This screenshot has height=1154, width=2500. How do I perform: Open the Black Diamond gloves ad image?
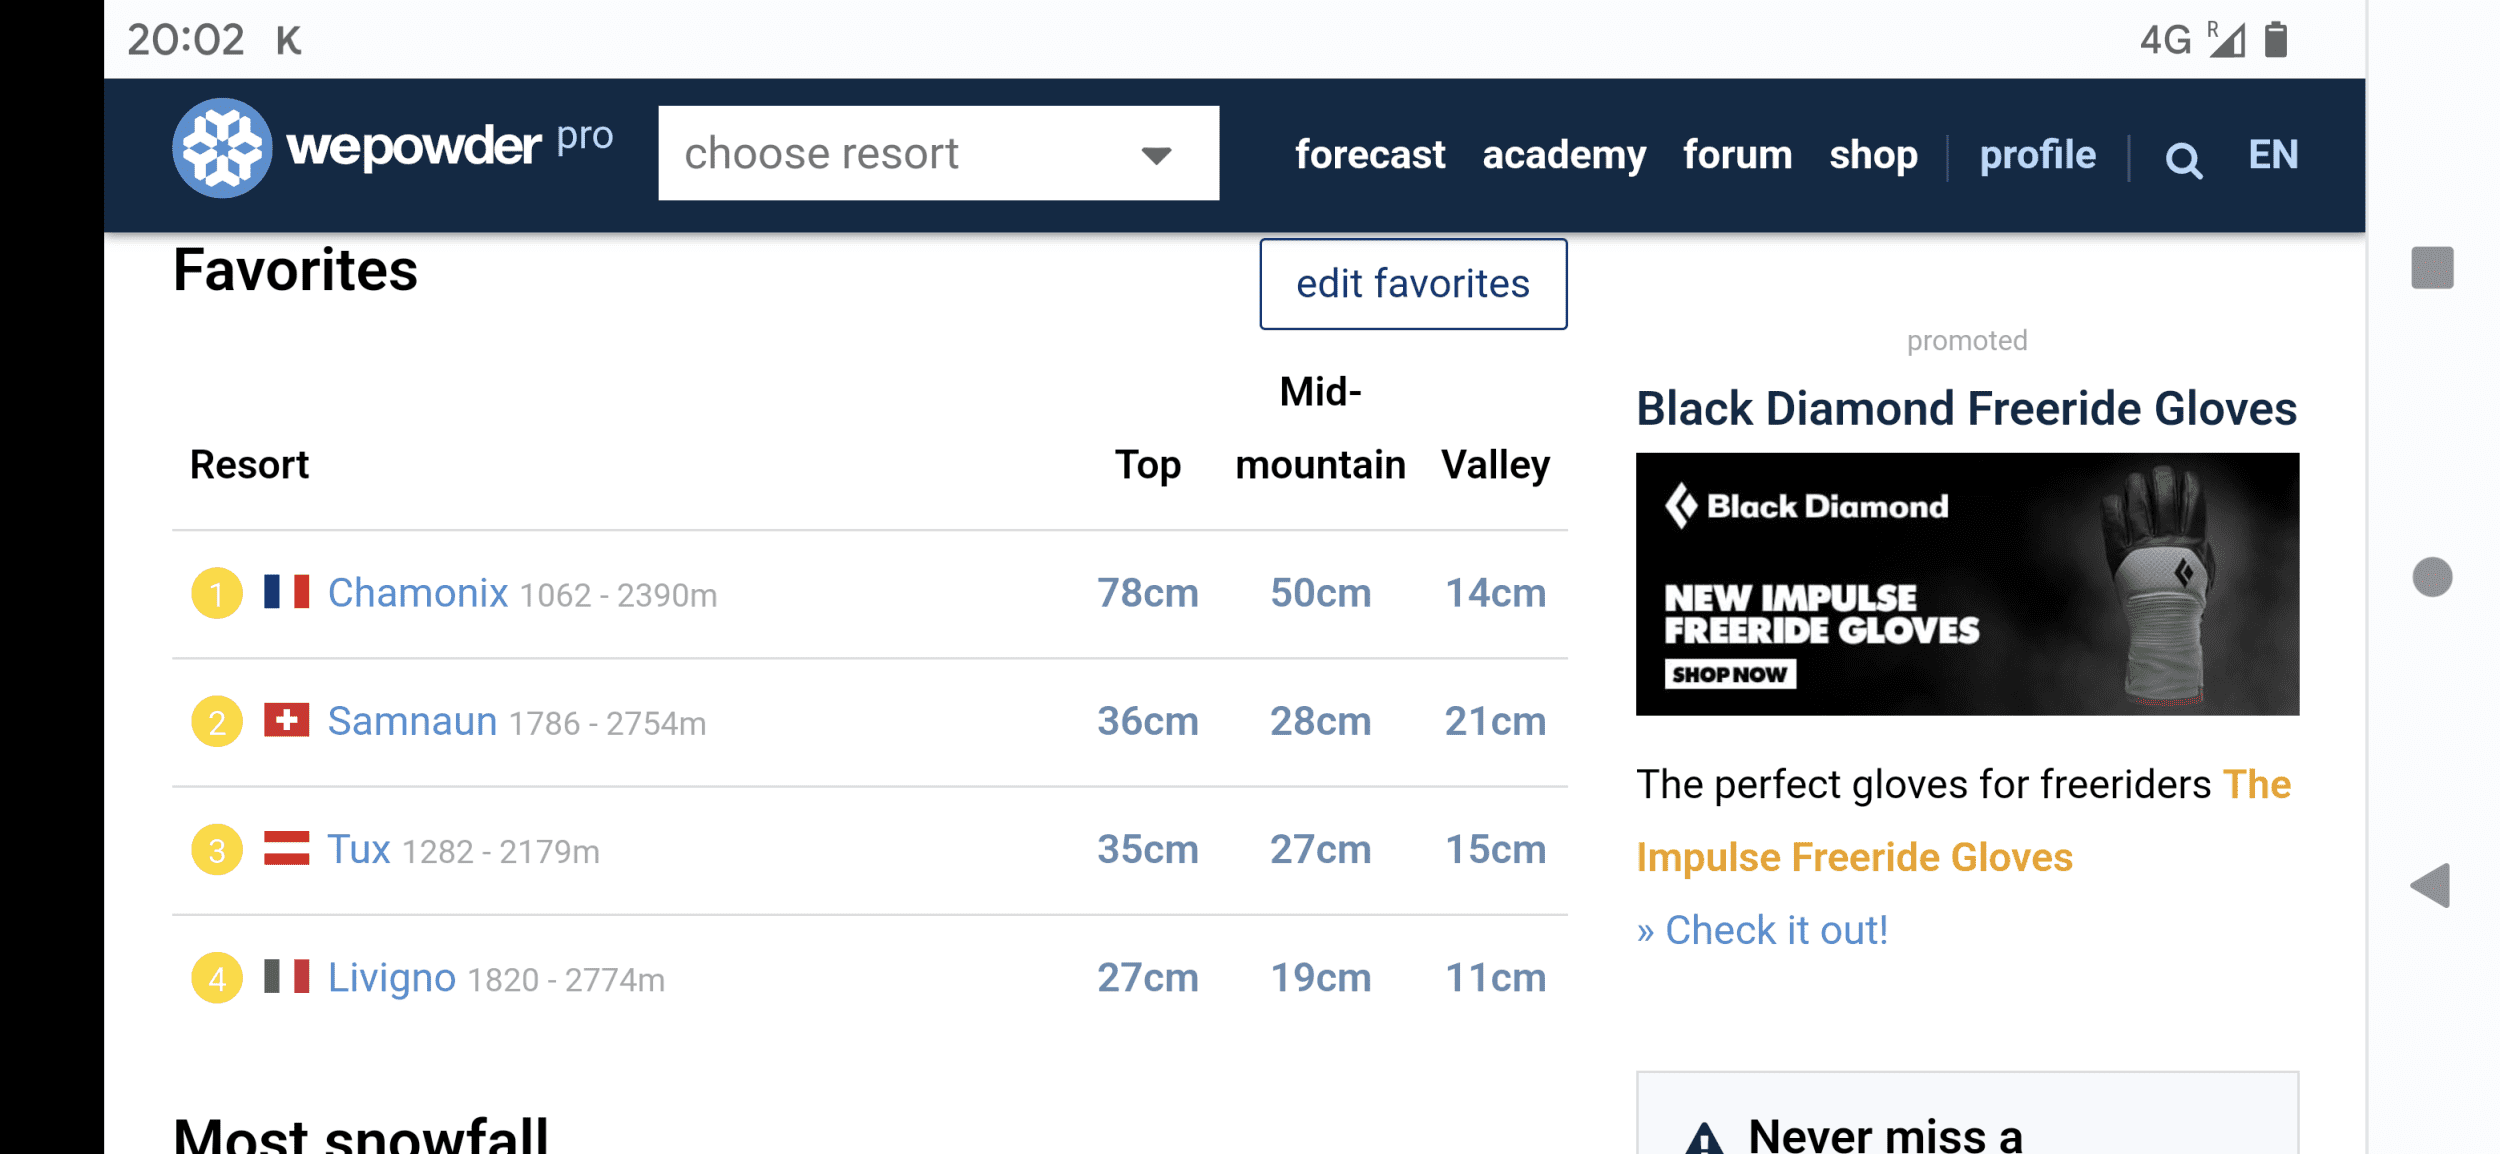(1966, 584)
